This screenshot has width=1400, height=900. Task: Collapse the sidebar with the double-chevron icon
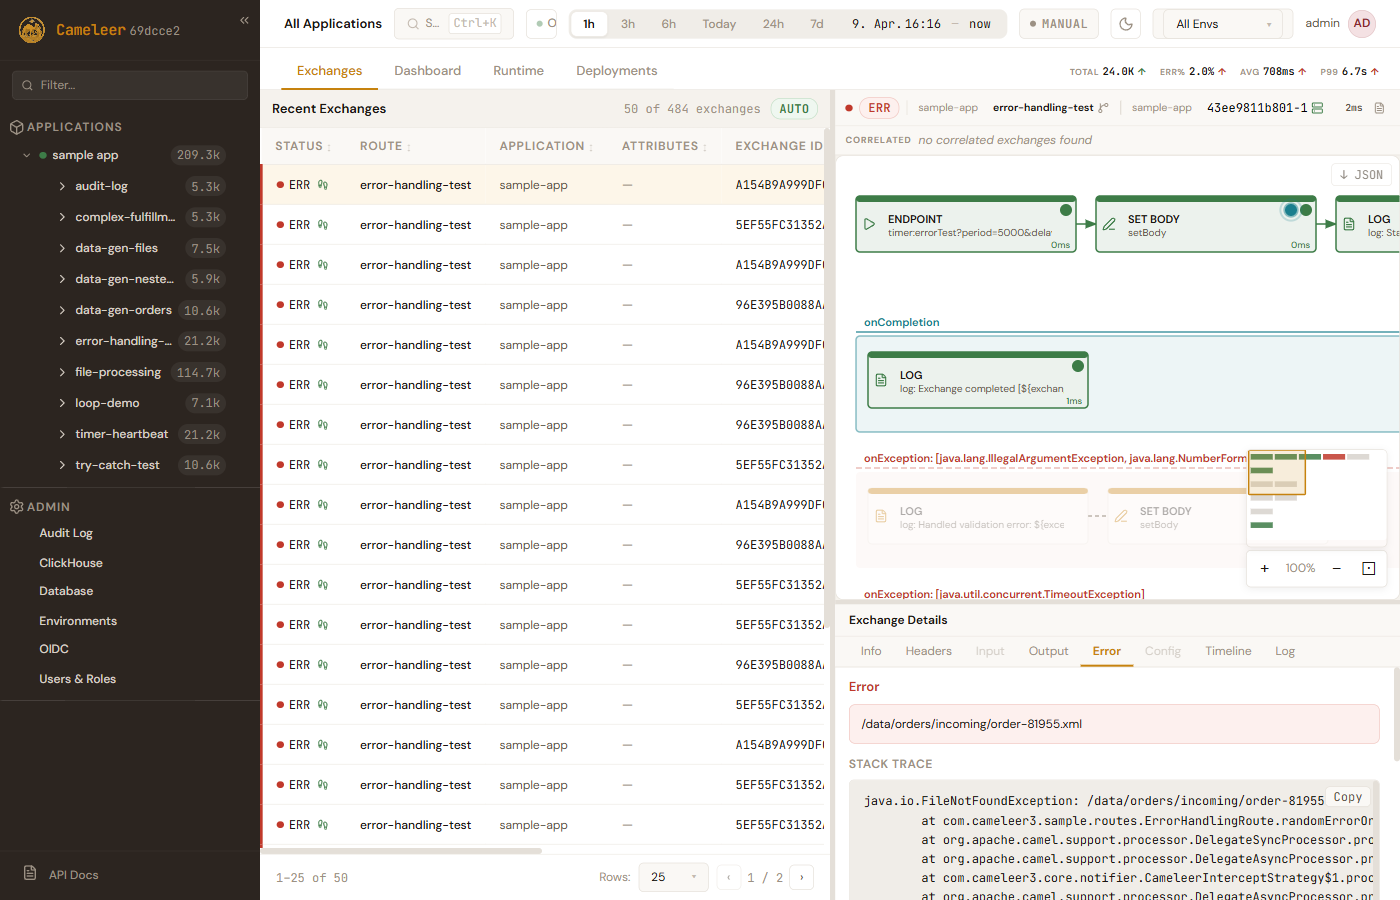pyautogui.click(x=244, y=20)
